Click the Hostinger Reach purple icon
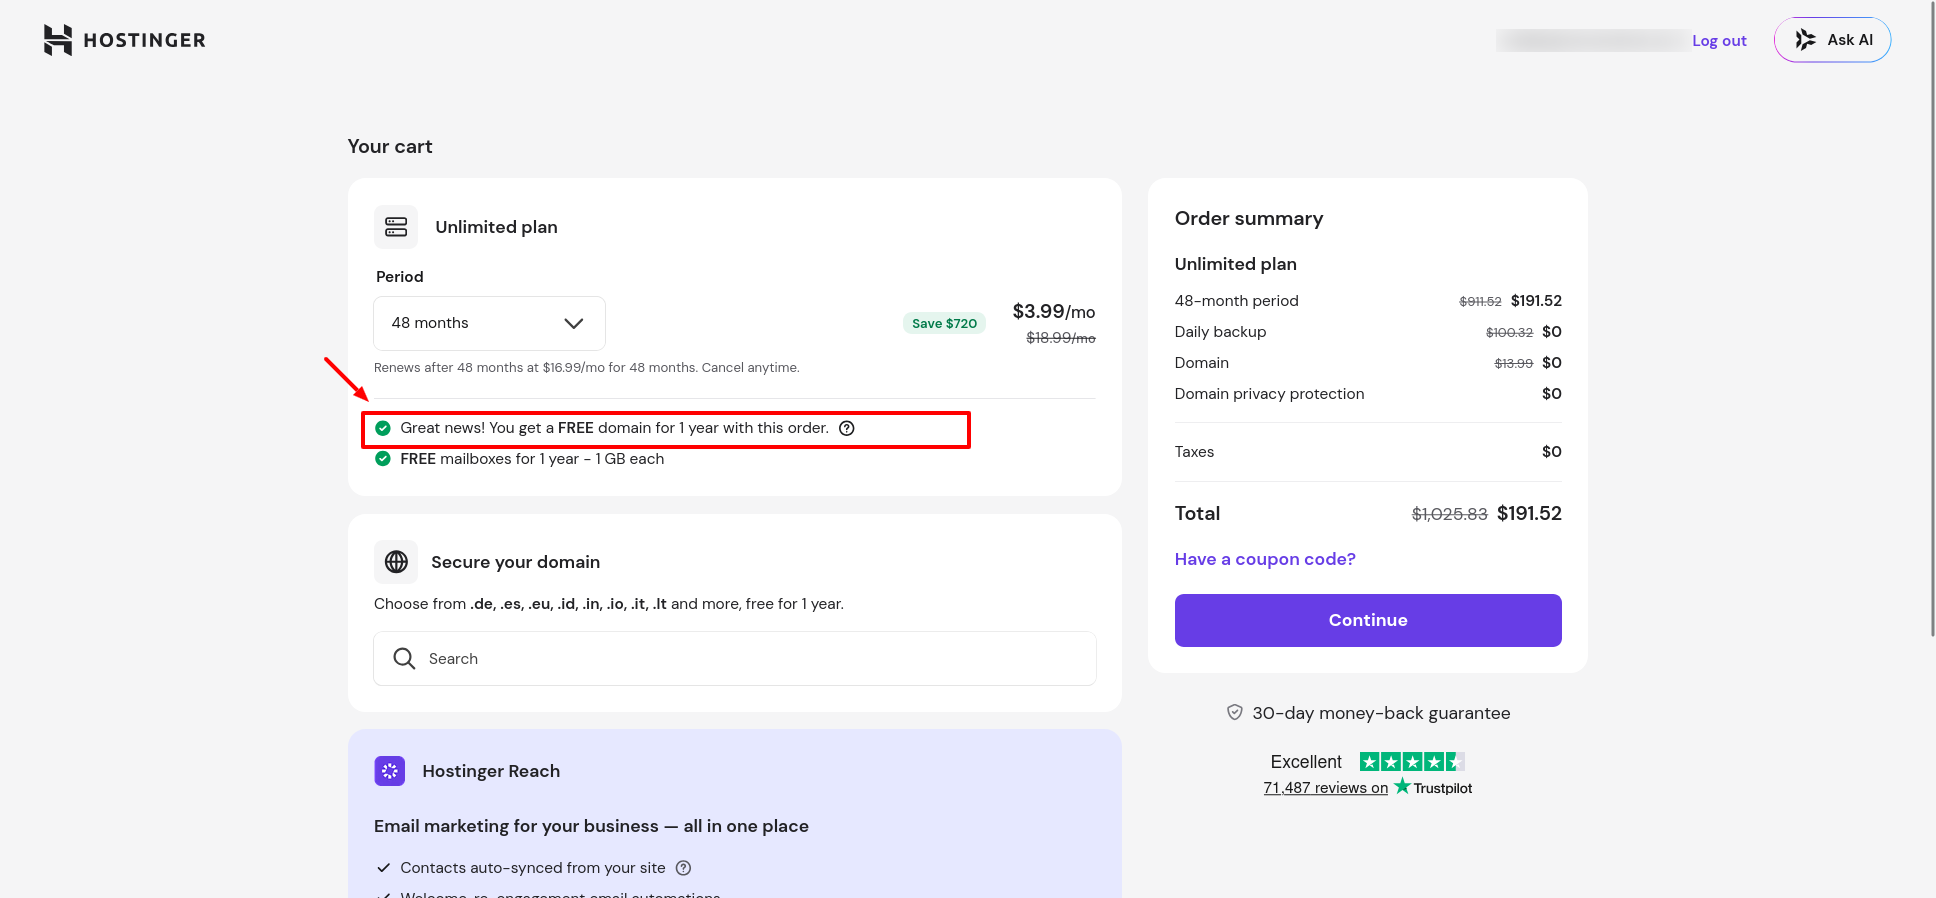 [x=390, y=771]
